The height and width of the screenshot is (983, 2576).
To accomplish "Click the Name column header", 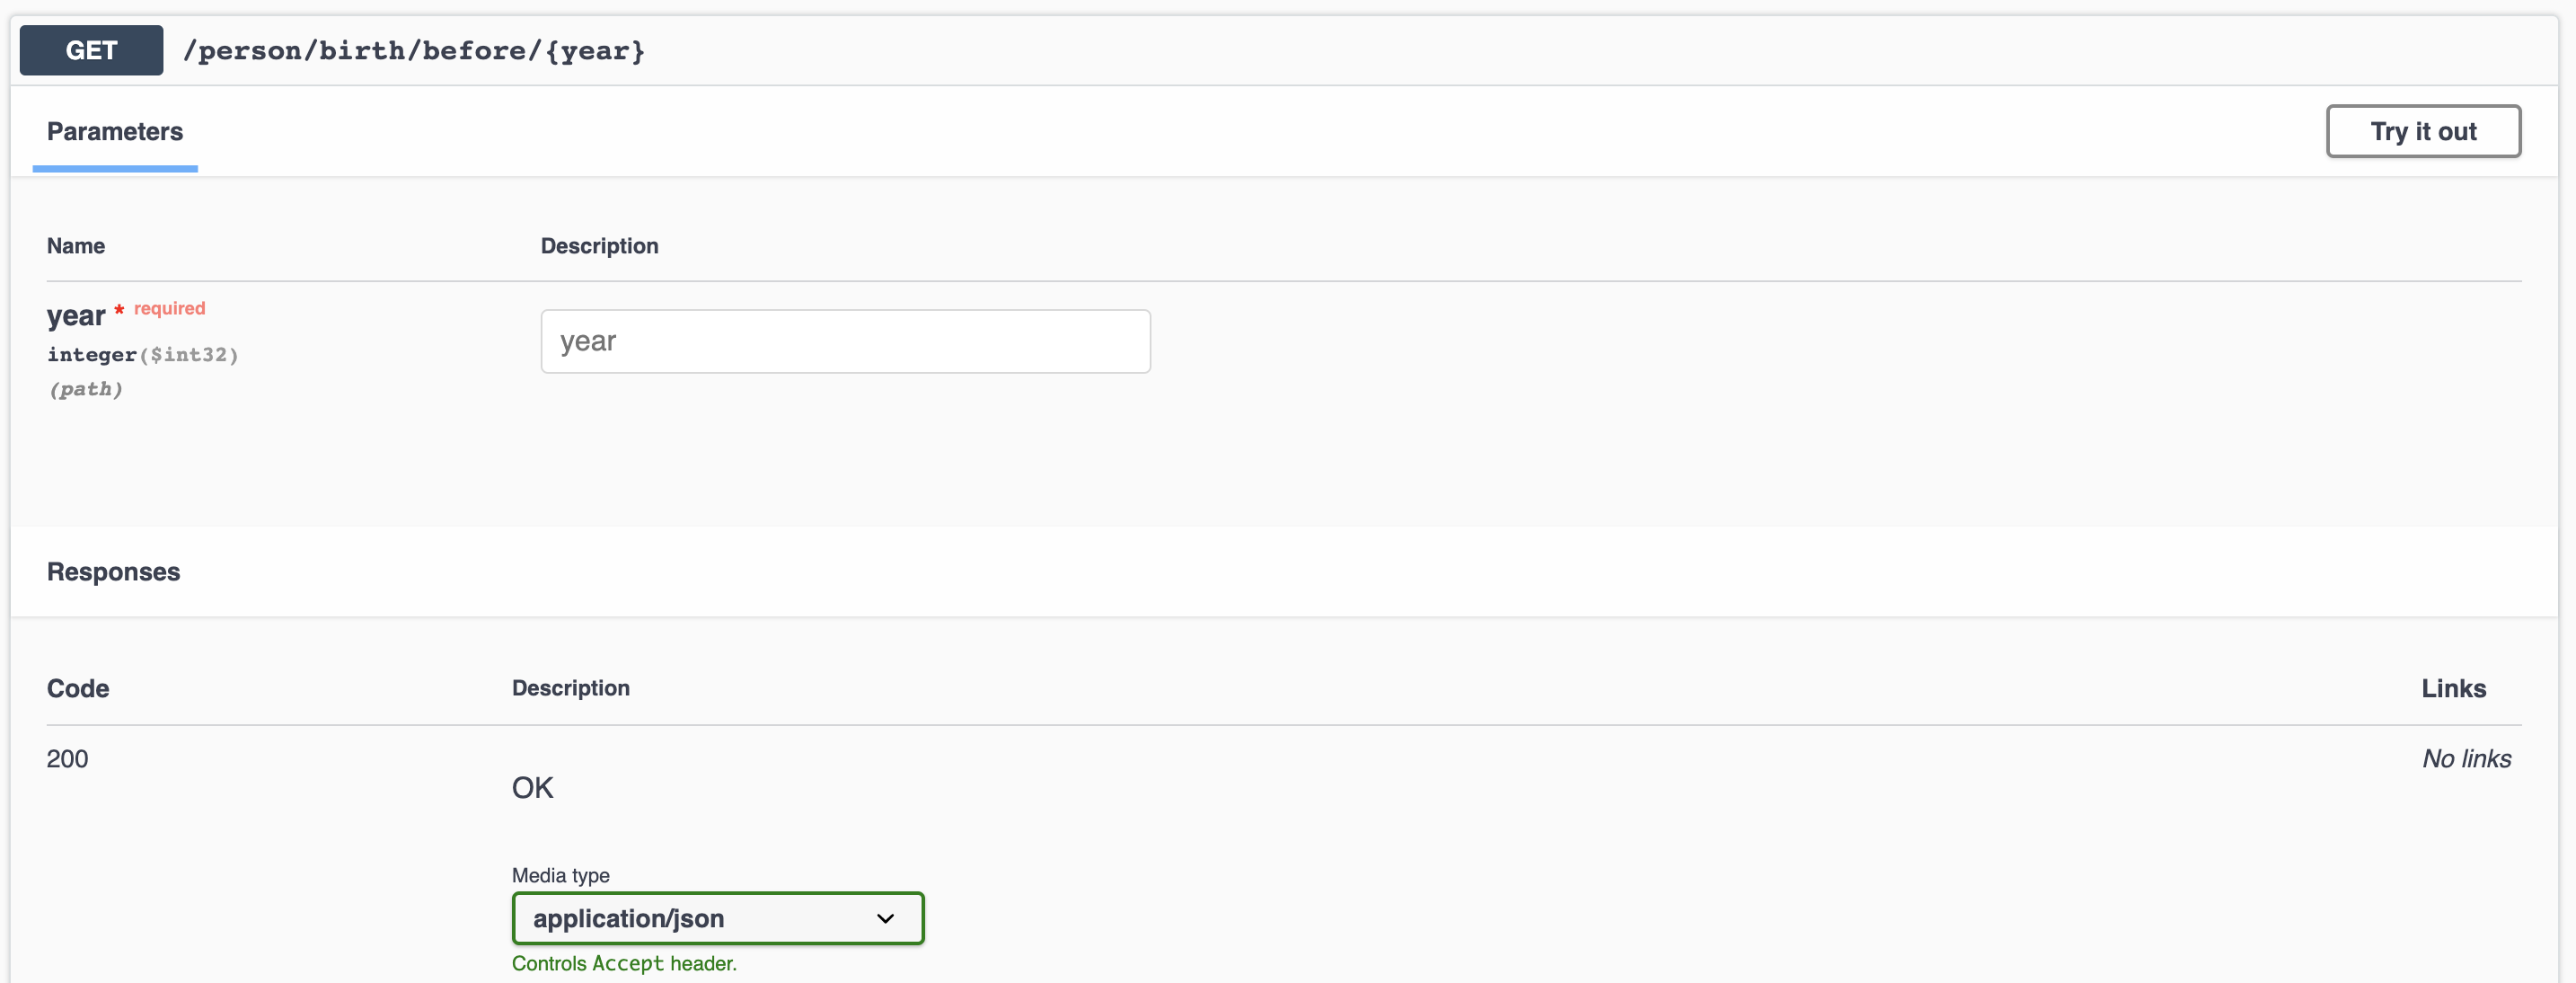I will (x=76, y=246).
